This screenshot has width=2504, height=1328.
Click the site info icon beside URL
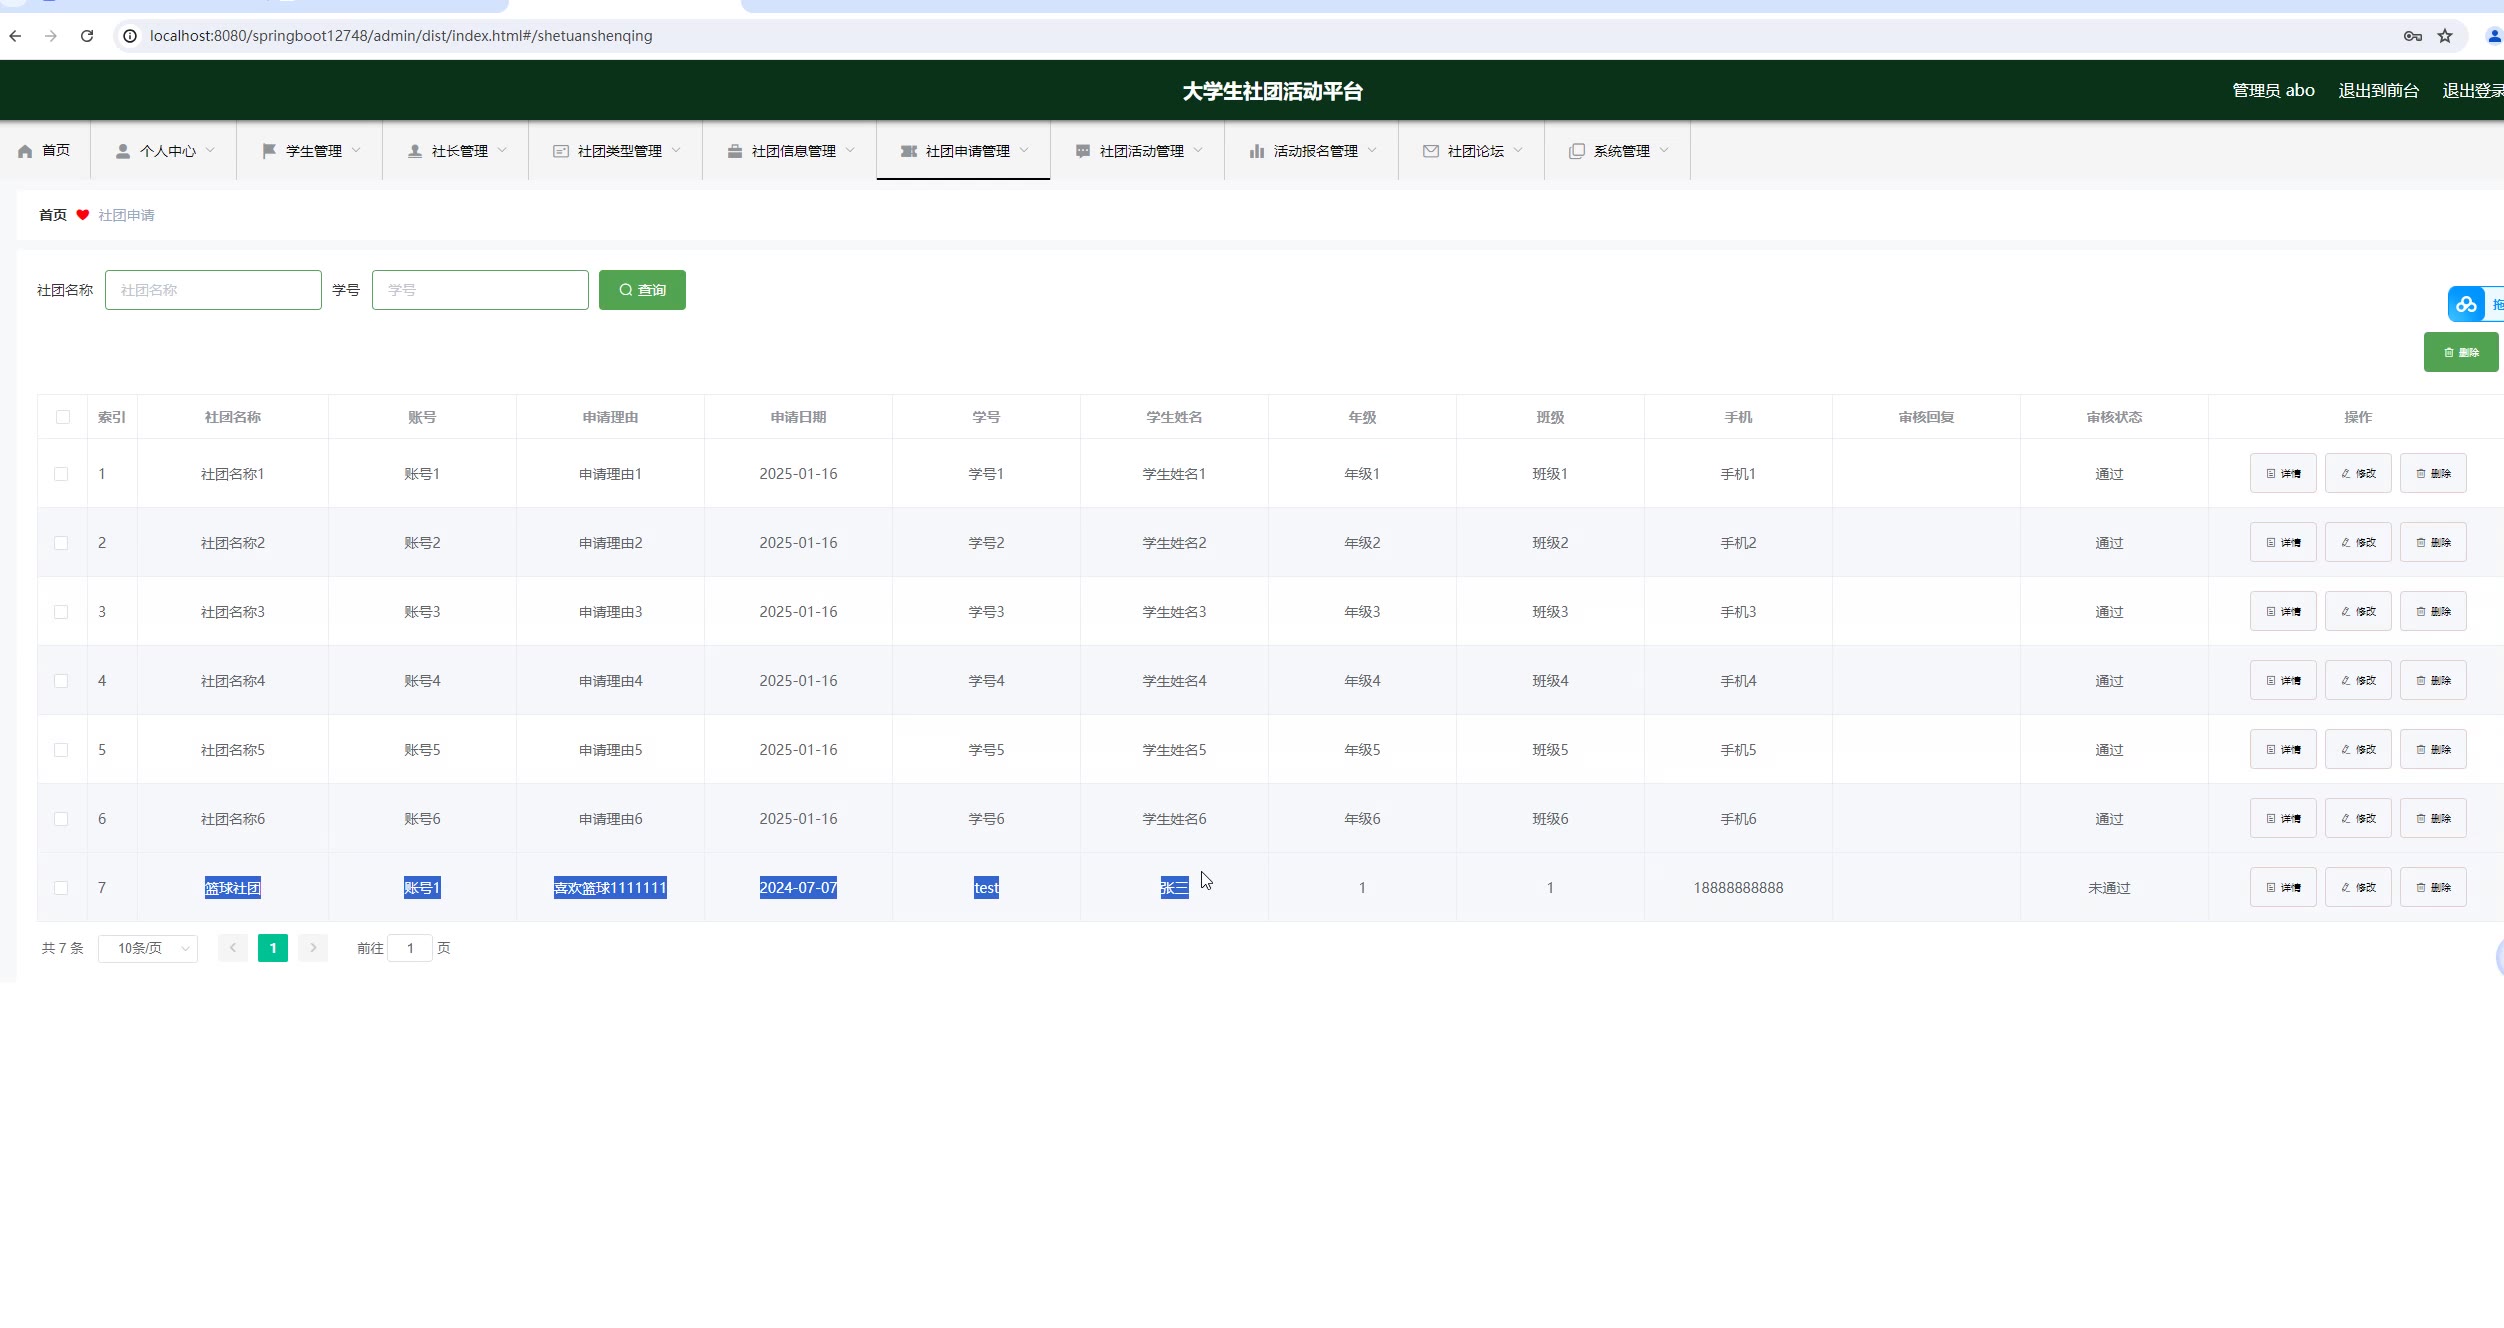[130, 36]
